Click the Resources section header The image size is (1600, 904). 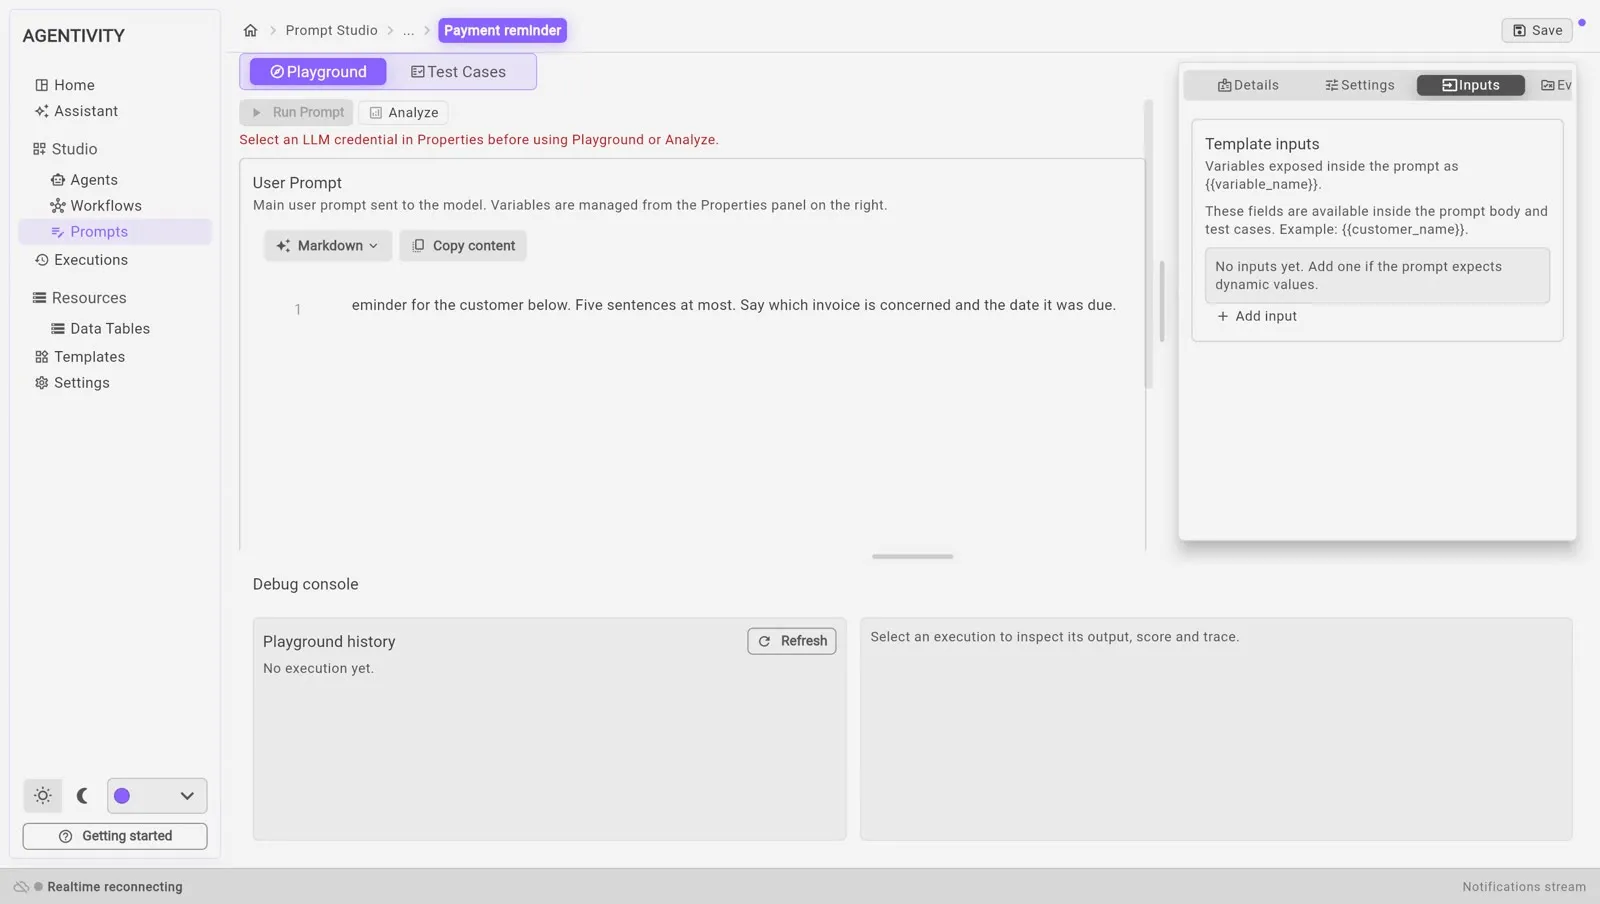click(79, 298)
